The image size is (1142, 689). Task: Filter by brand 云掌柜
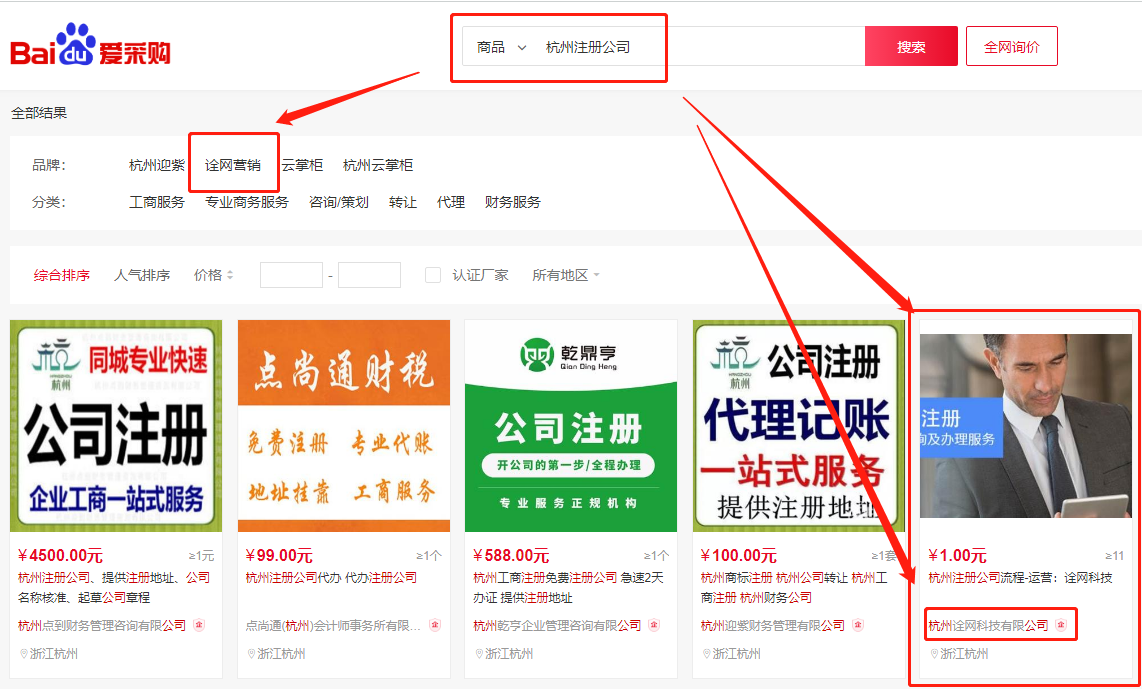coord(302,165)
